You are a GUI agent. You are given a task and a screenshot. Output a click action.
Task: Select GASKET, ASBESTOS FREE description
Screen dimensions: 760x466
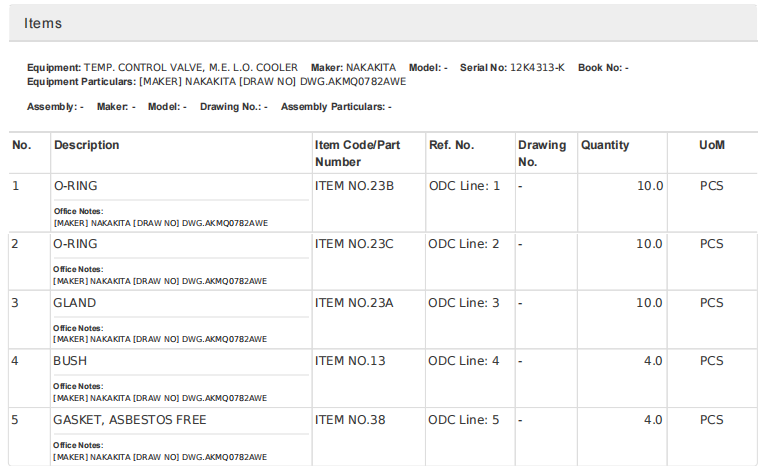click(129, 420)
